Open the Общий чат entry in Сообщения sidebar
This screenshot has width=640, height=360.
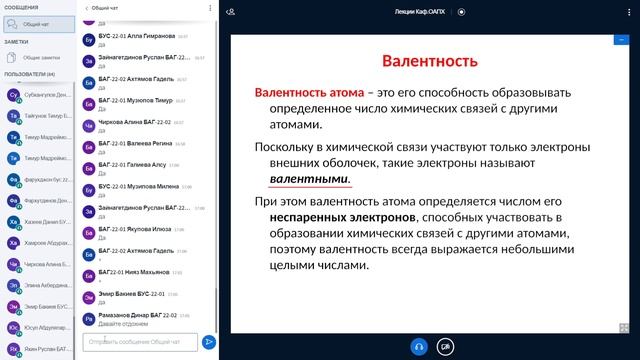point(39,24)
